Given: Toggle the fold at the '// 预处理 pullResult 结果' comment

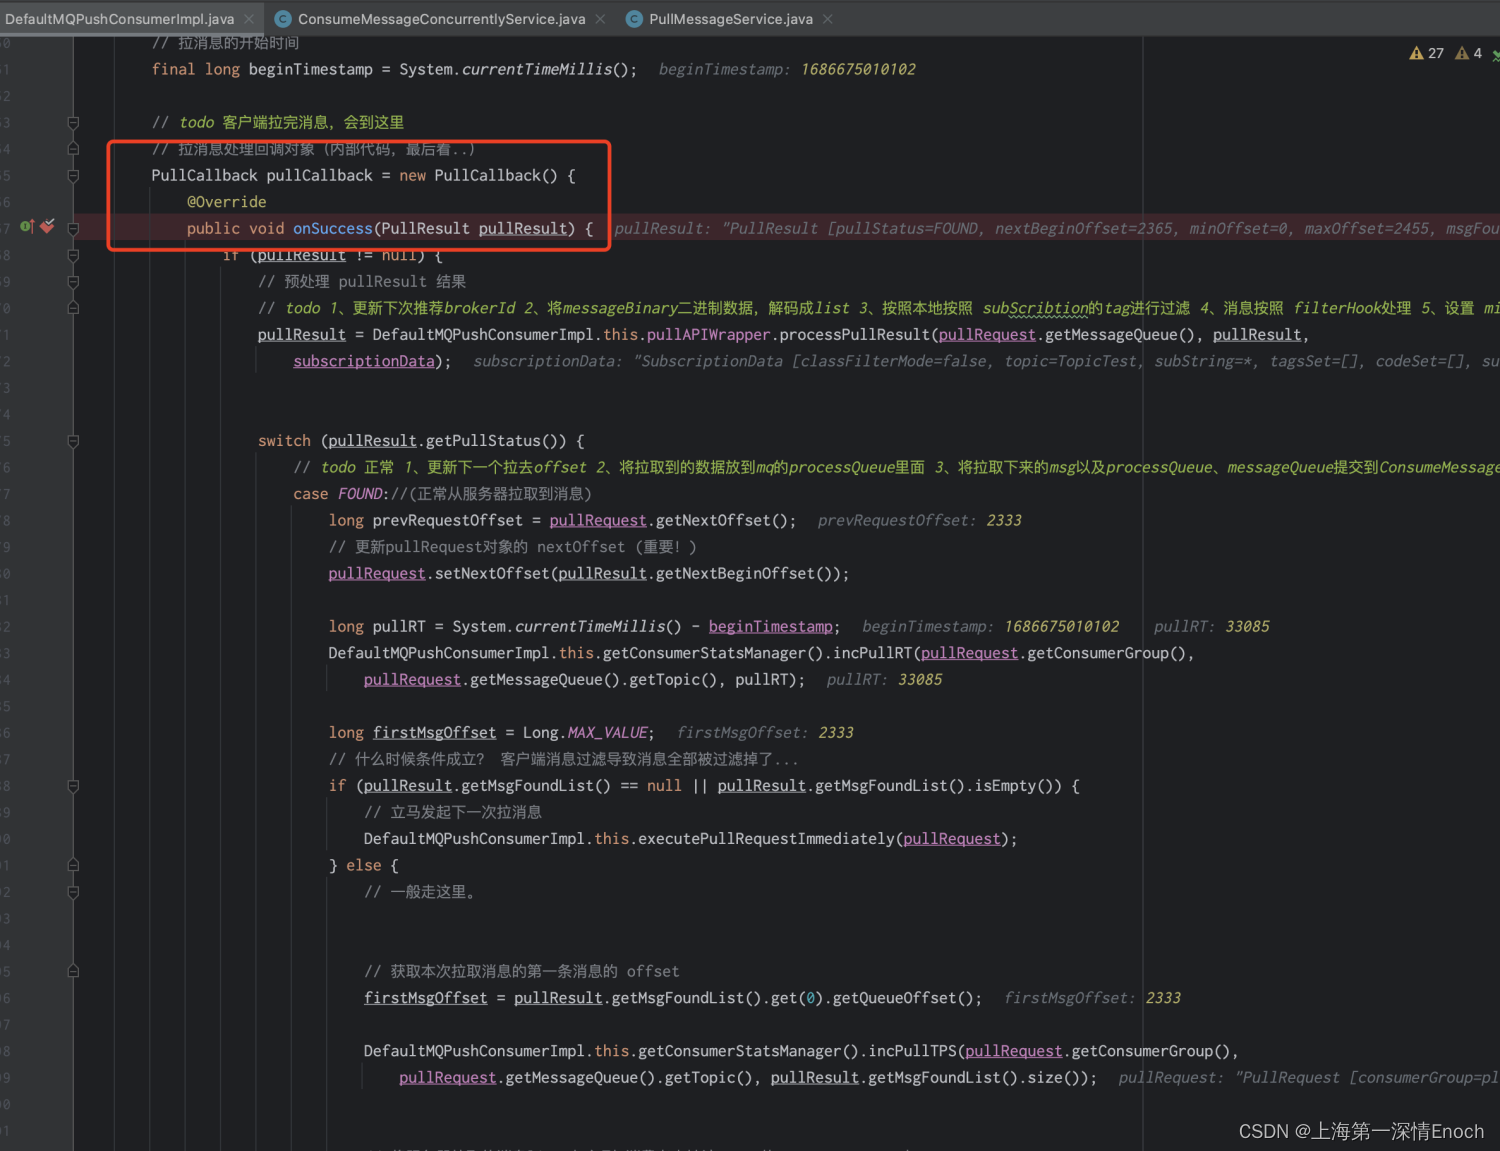Looking at the screenshot, I should [73, 281].
